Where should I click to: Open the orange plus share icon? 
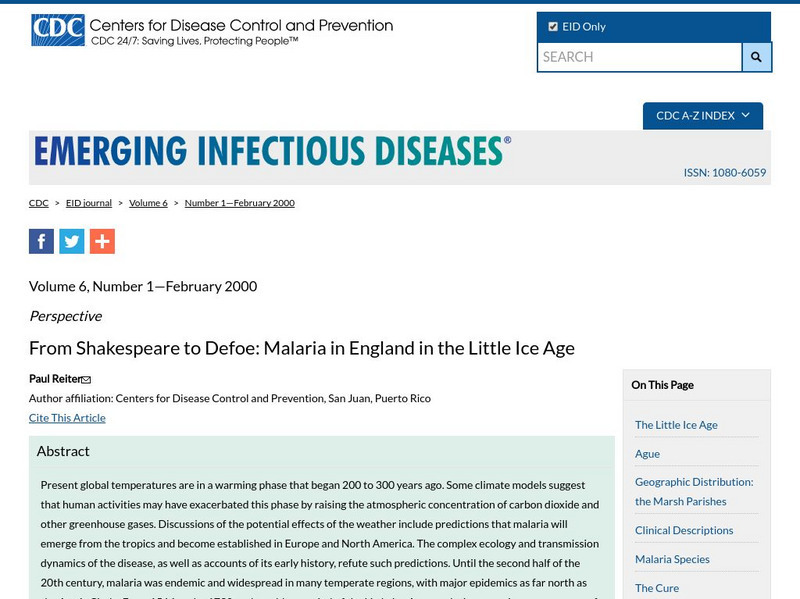pos(102,241)
